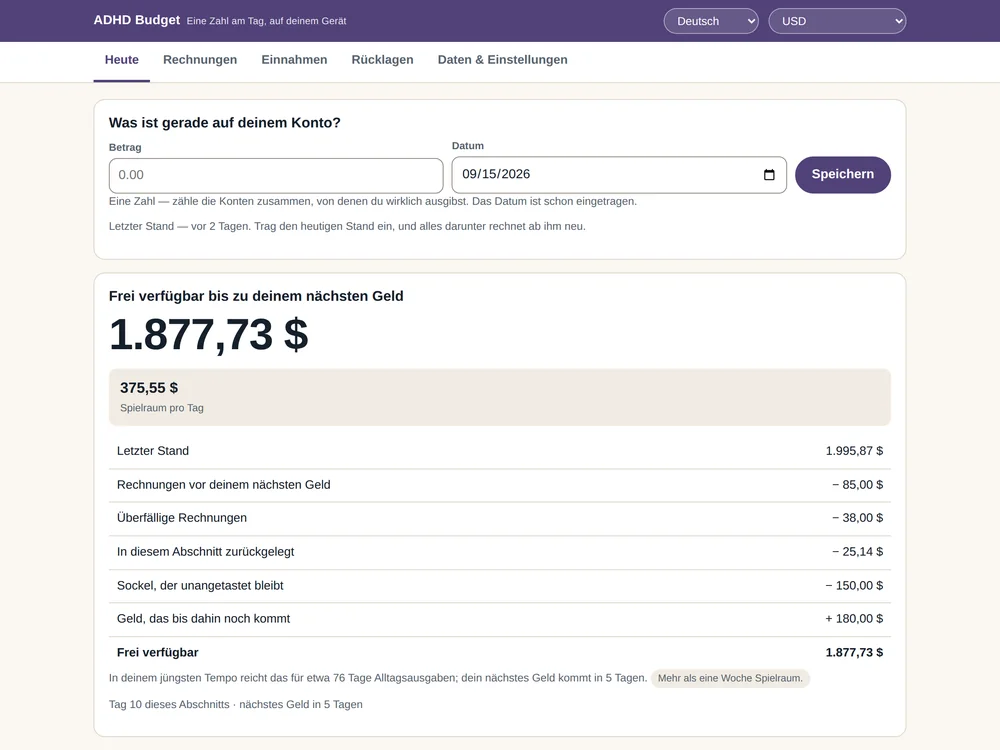The height and width of the screenshot is (750, 1000).
Task: Click the "Letzter Stand" row label
Action: [x=153, y=451]
